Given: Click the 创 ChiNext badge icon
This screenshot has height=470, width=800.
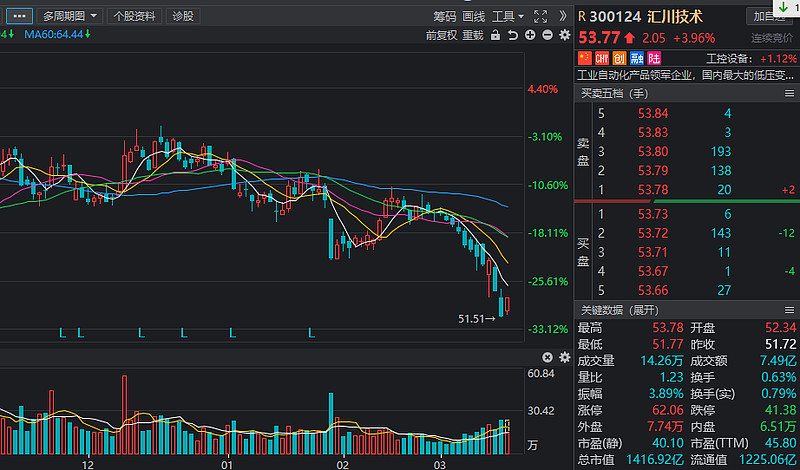Looking at the screenshot, I should [x=619, y=59].
